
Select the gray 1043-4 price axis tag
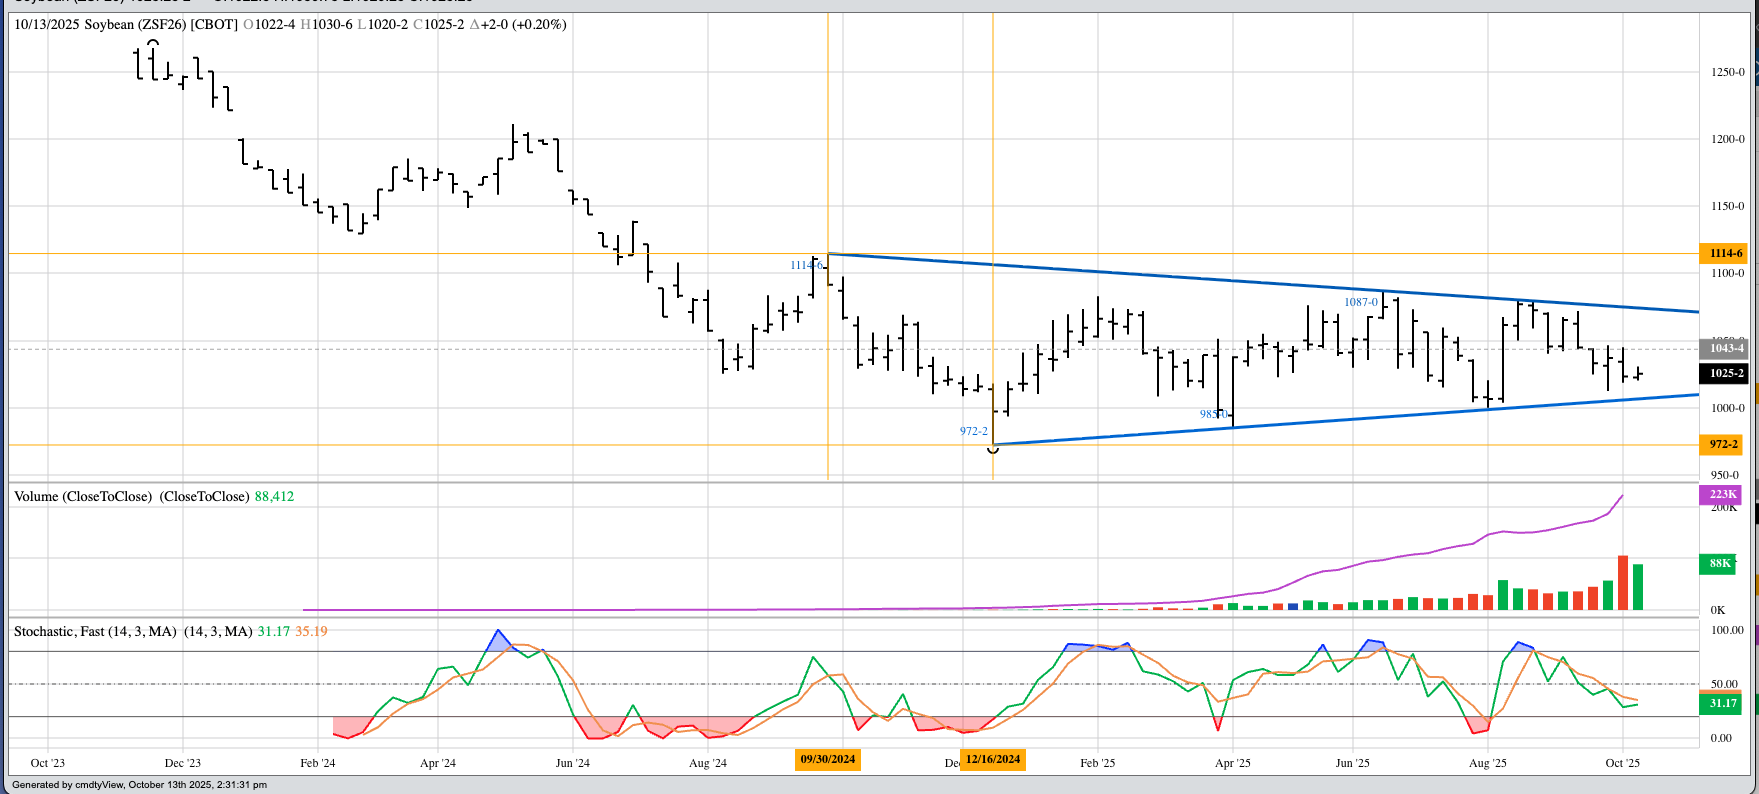1724,348
